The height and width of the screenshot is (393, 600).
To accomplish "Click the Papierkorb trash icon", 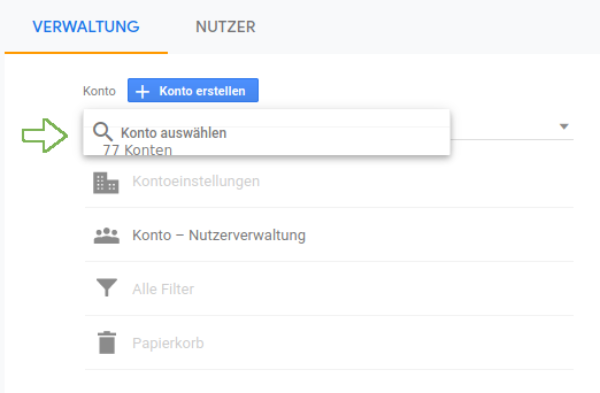I will point(107,342).
